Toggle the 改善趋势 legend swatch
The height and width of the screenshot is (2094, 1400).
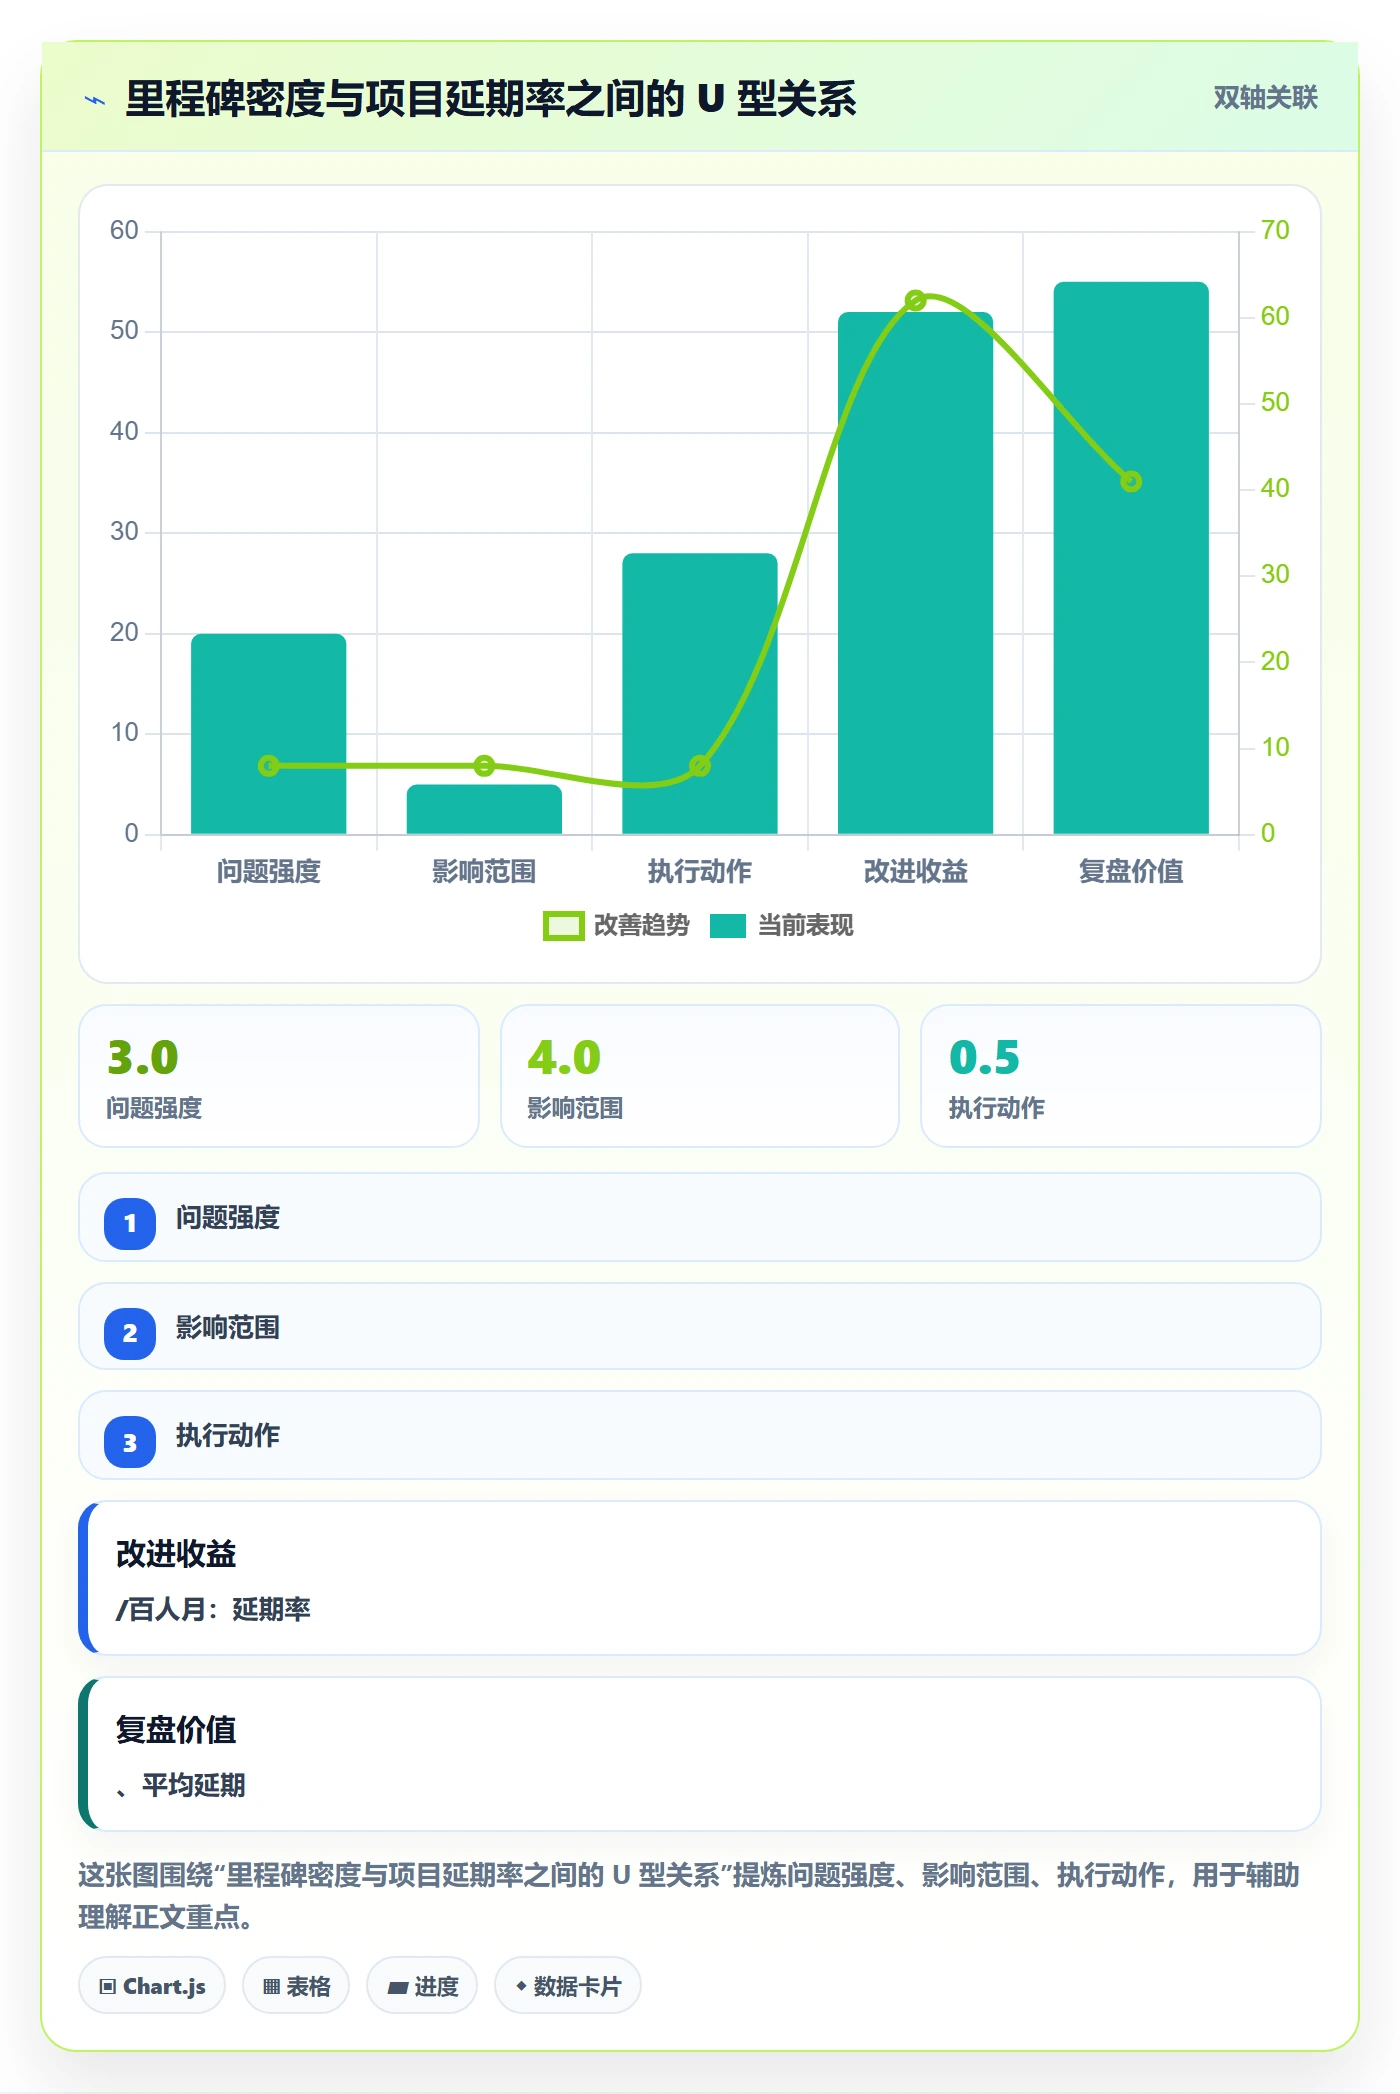[563, 926]
